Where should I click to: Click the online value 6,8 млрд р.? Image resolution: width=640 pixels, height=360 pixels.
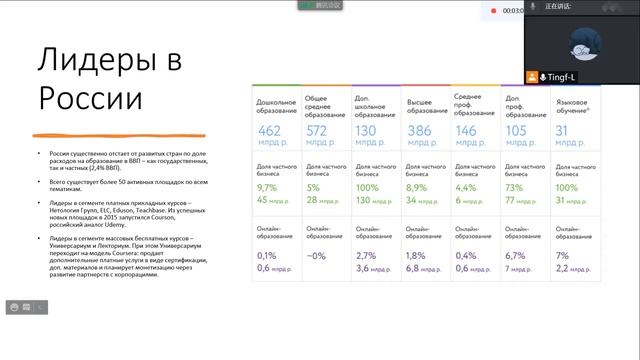pyautogui.click(x=423, y=269)
